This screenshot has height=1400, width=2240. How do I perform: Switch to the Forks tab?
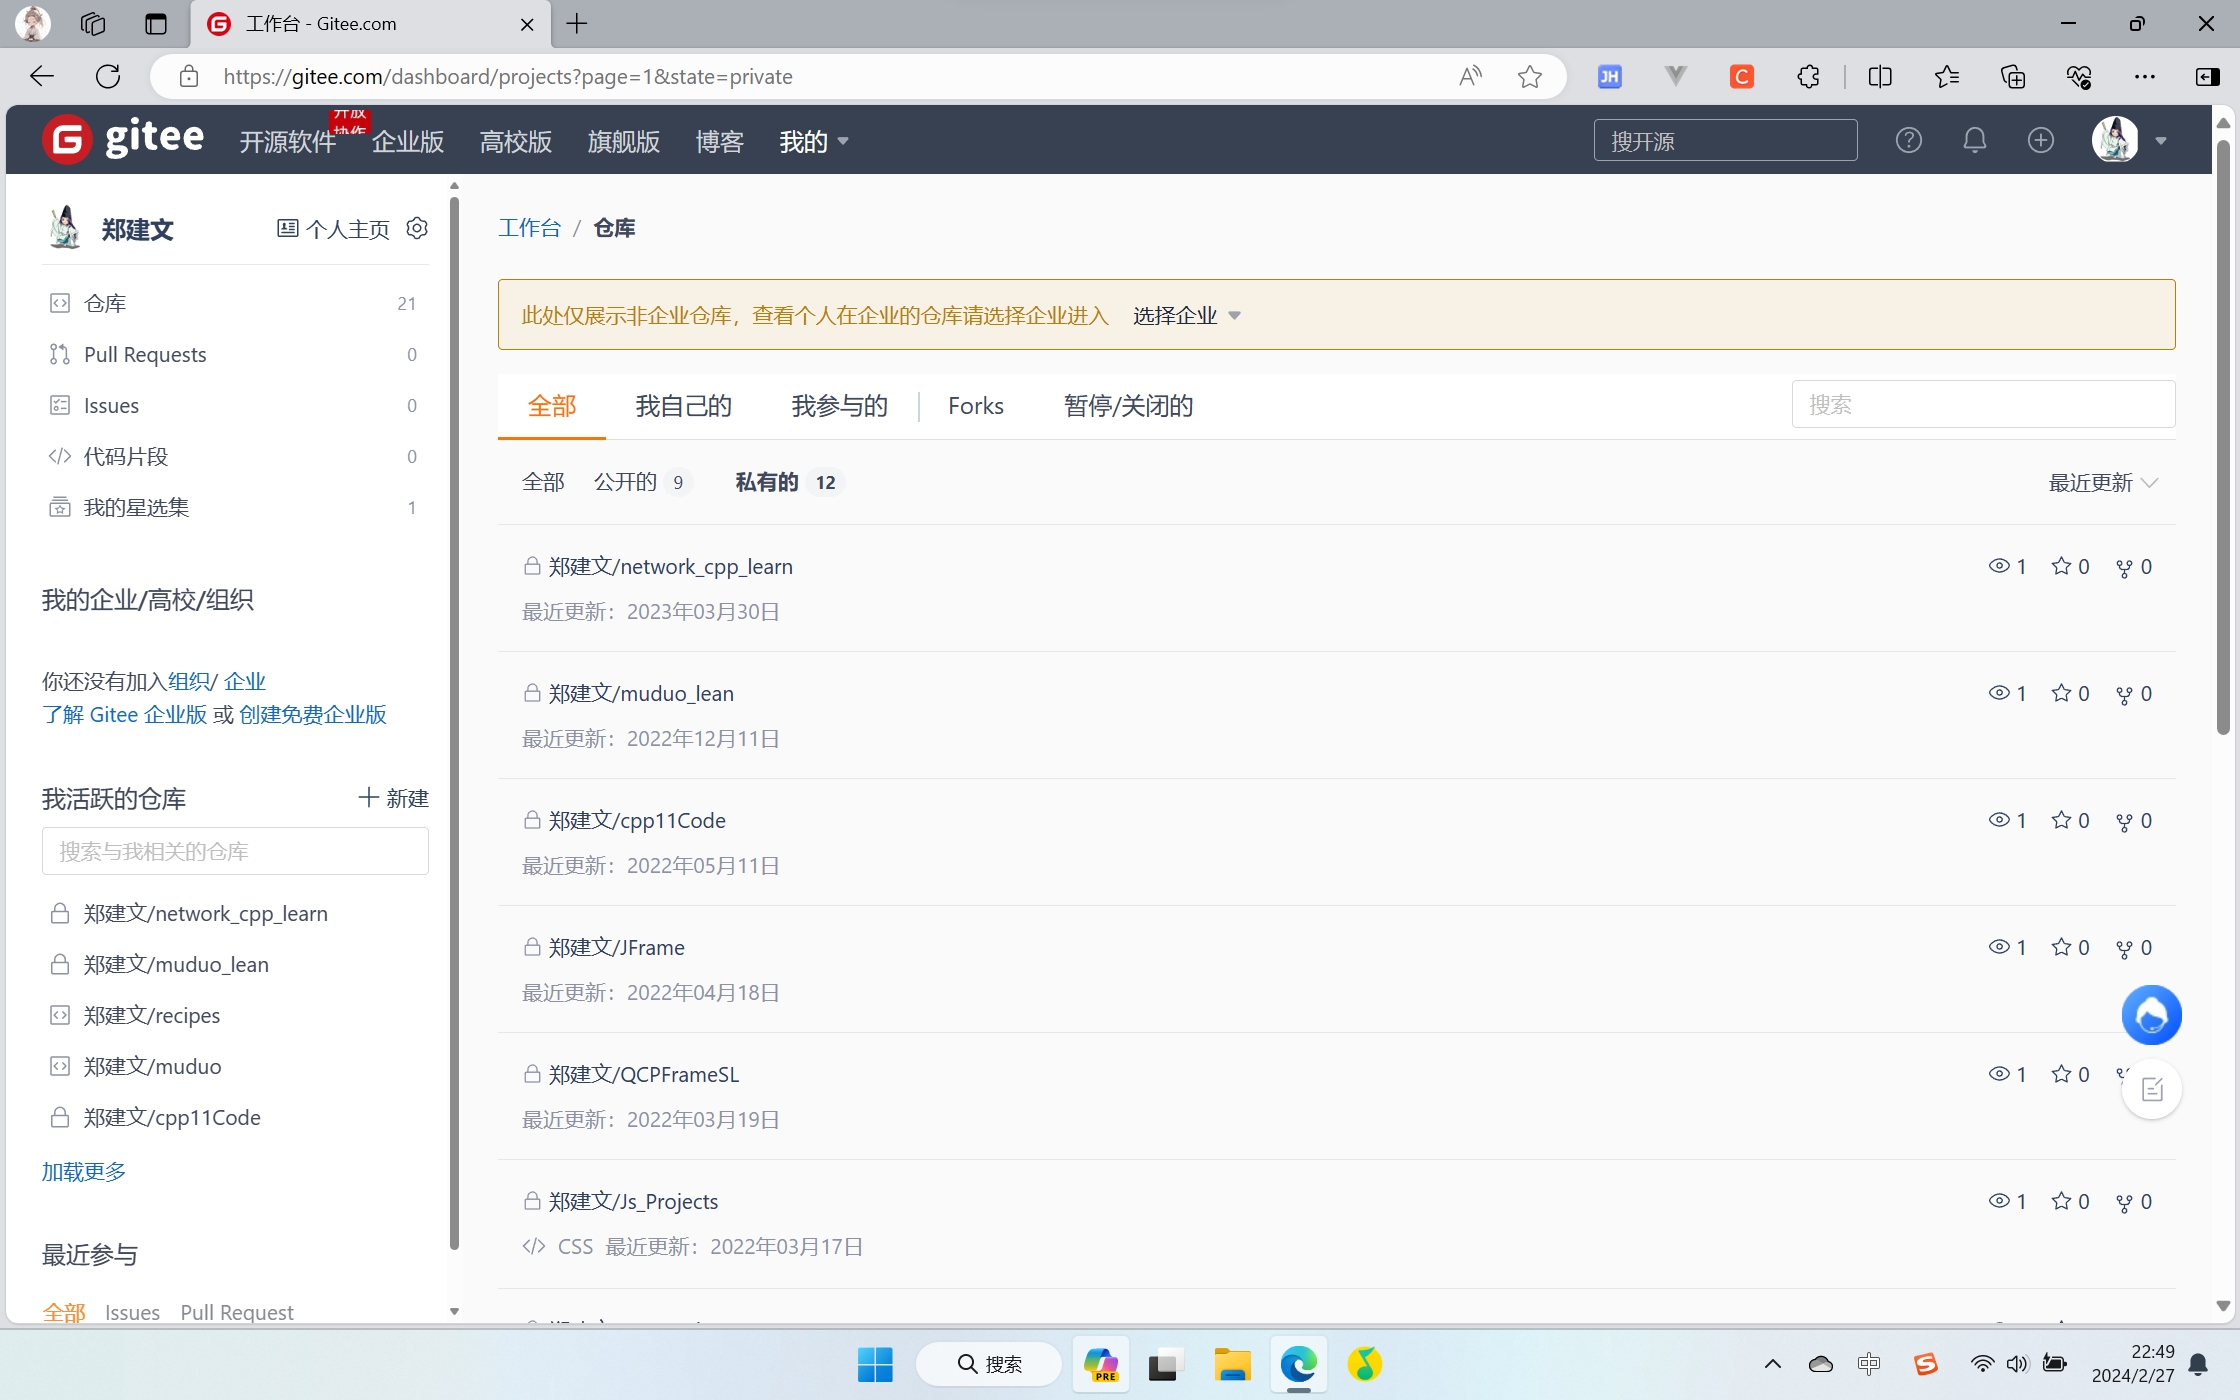tap(976, 405)
